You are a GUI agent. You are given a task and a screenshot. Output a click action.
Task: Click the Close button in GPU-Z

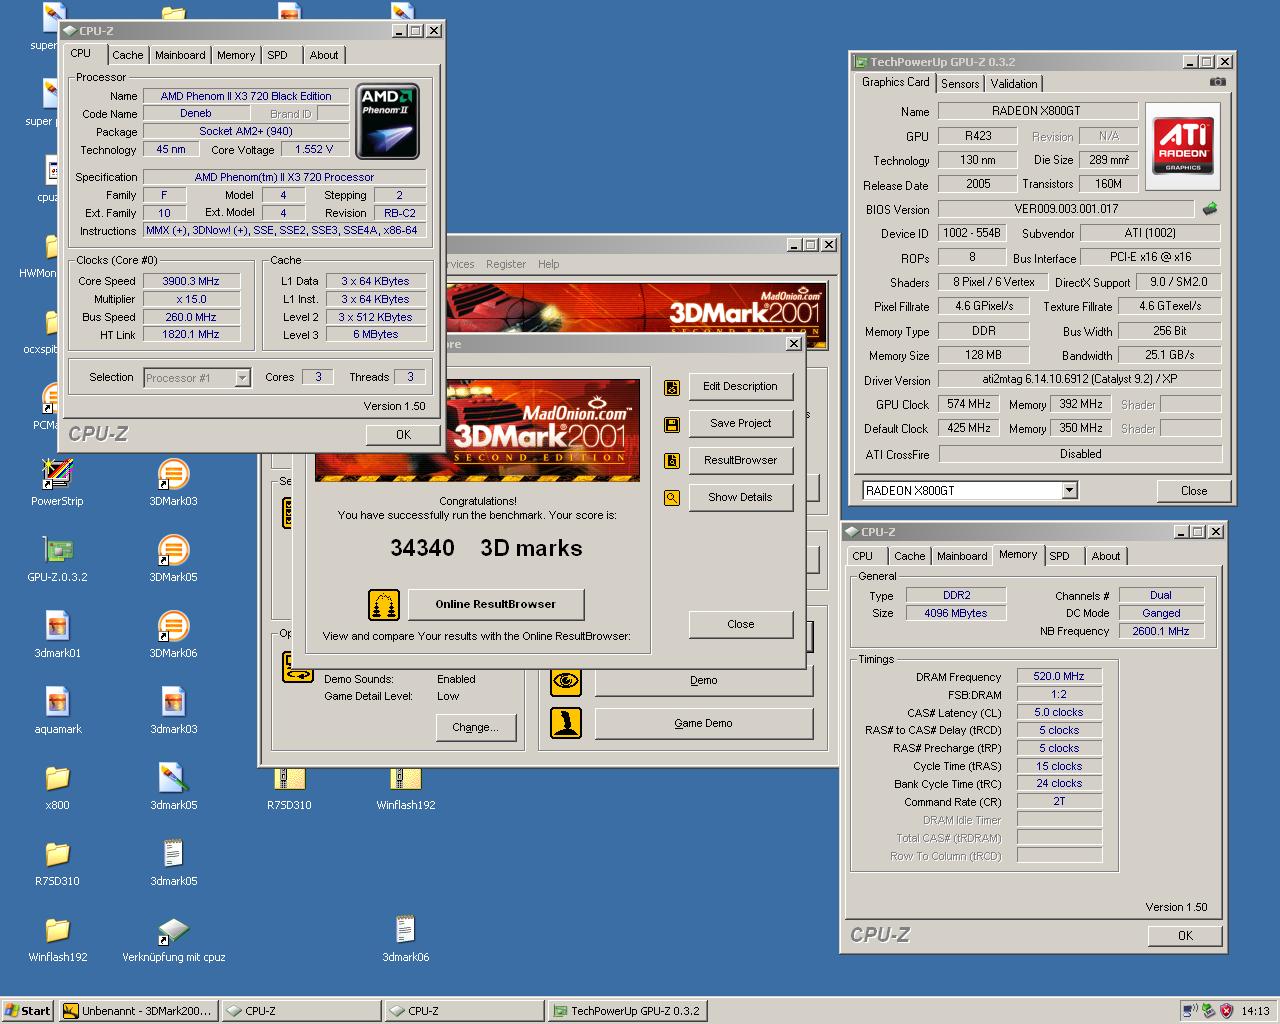click(1193, 490)
